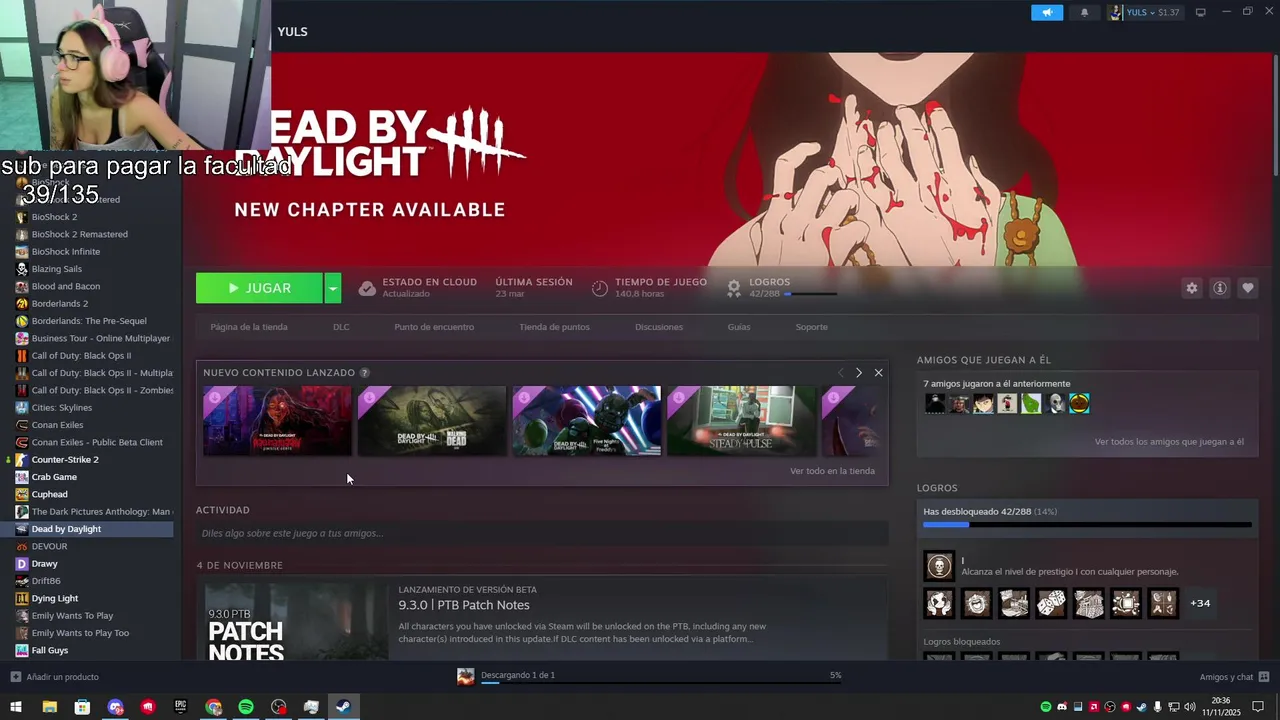Select BioShock 2 in library list
This screenshot has width=1280, height=720.
click(54, 217)
